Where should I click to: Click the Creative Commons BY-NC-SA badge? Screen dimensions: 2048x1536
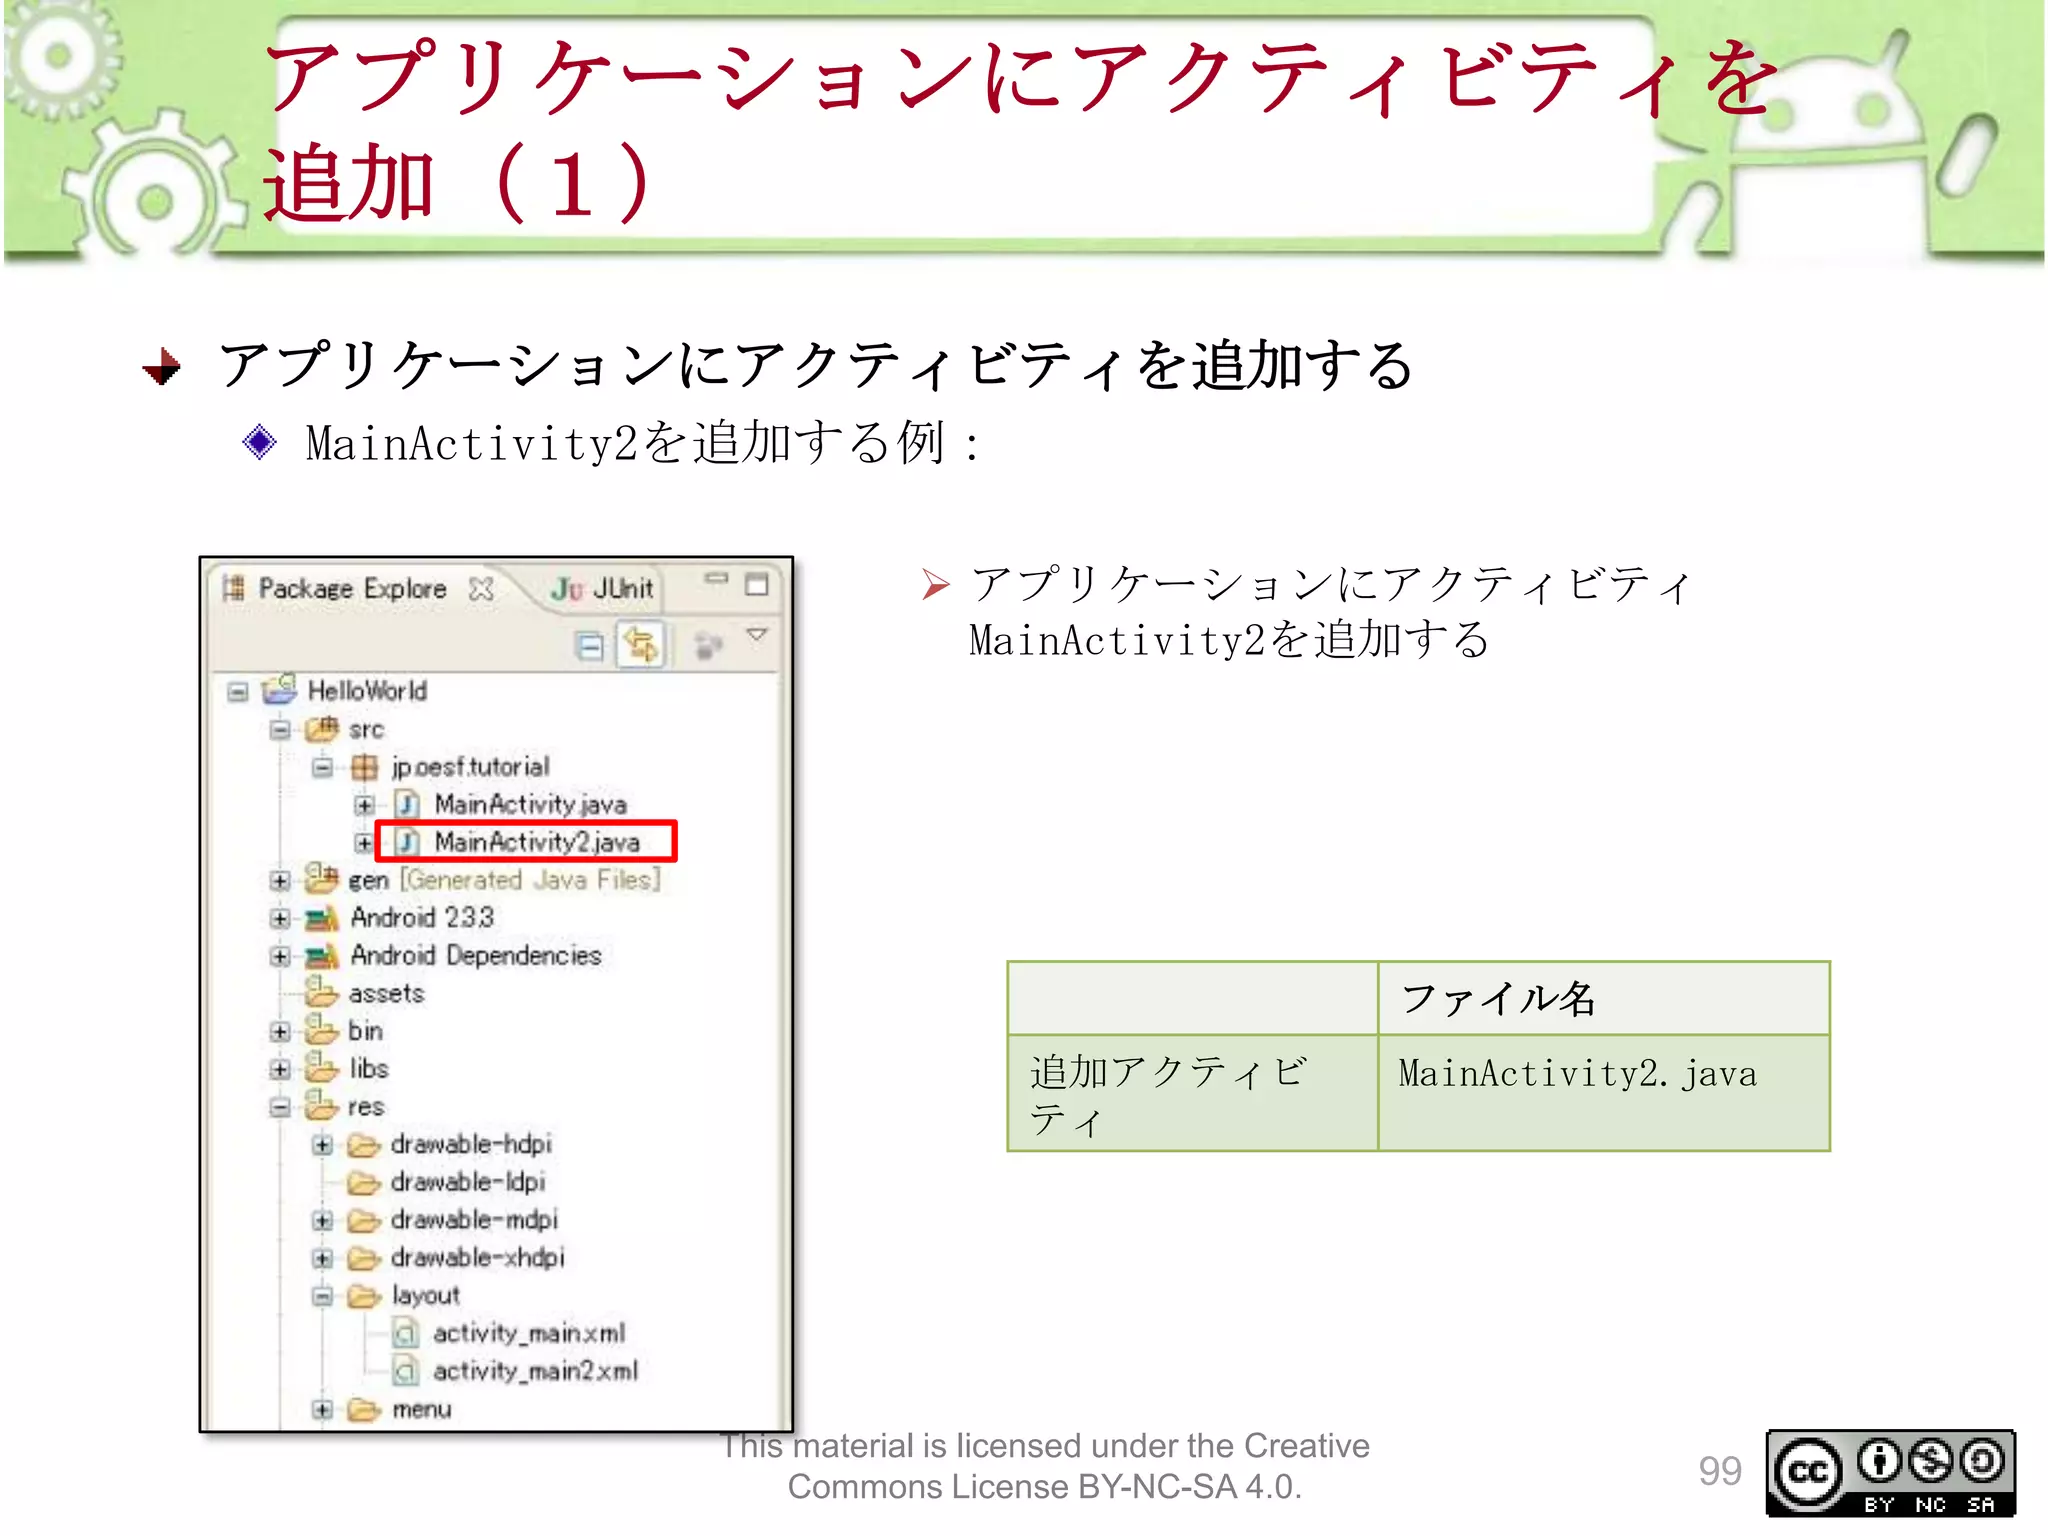pyautogui.click(x=1890, y=1473)
